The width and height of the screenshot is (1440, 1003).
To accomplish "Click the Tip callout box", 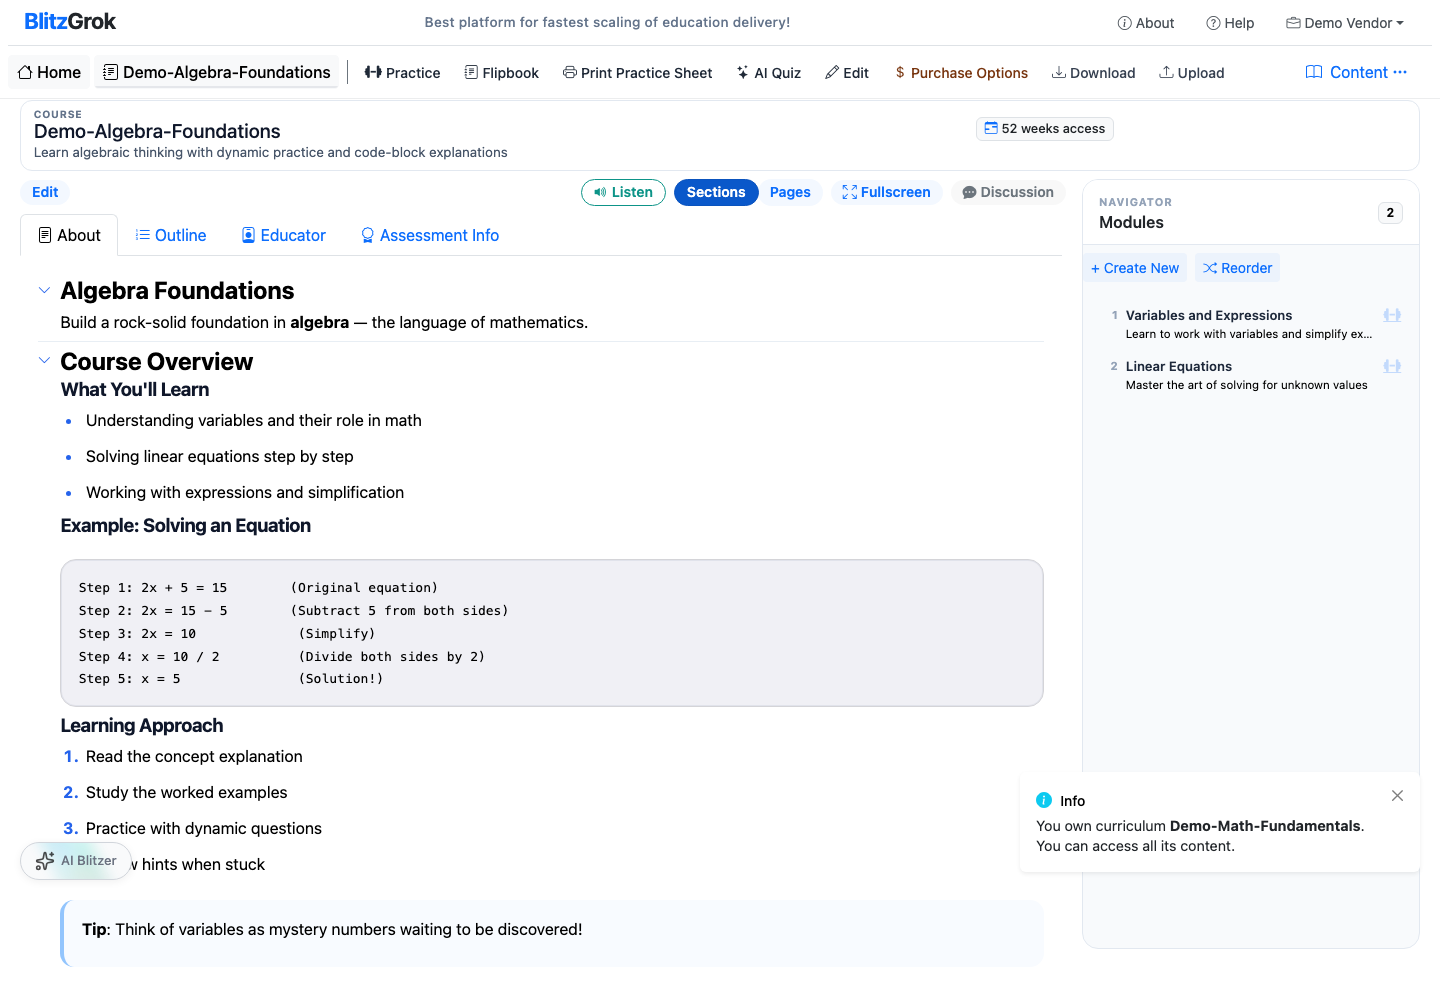I will [552, 933].
